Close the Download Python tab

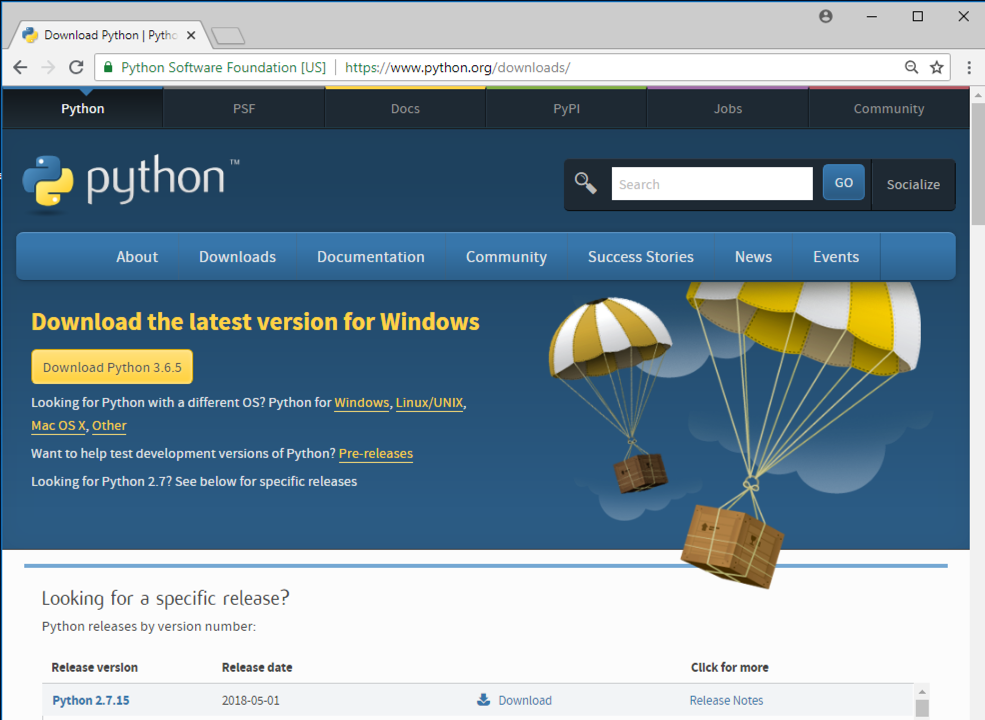191,35
